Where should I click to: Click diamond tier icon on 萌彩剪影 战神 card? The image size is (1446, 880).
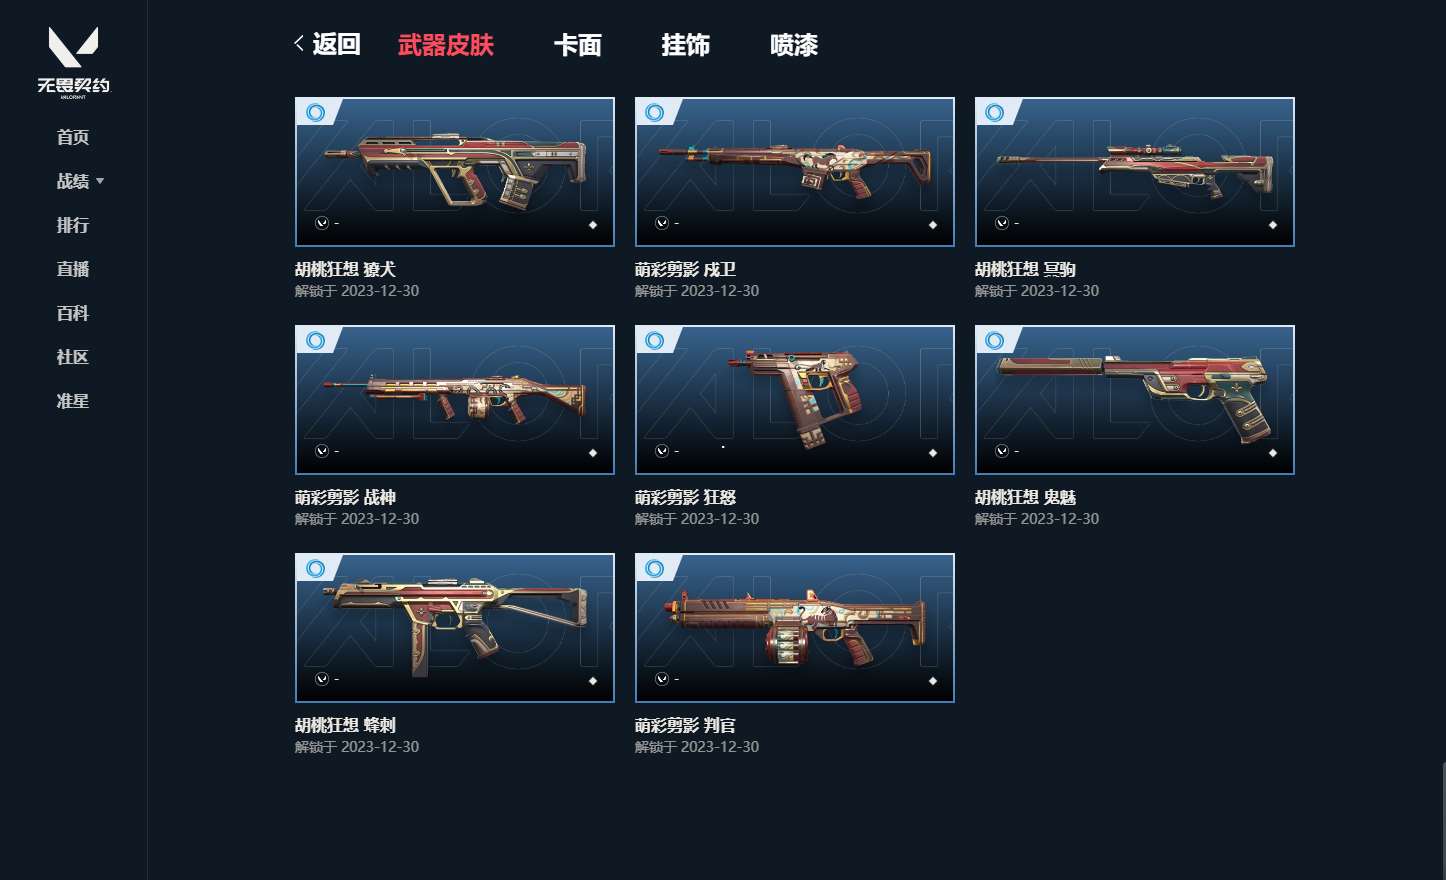(593, 453)
